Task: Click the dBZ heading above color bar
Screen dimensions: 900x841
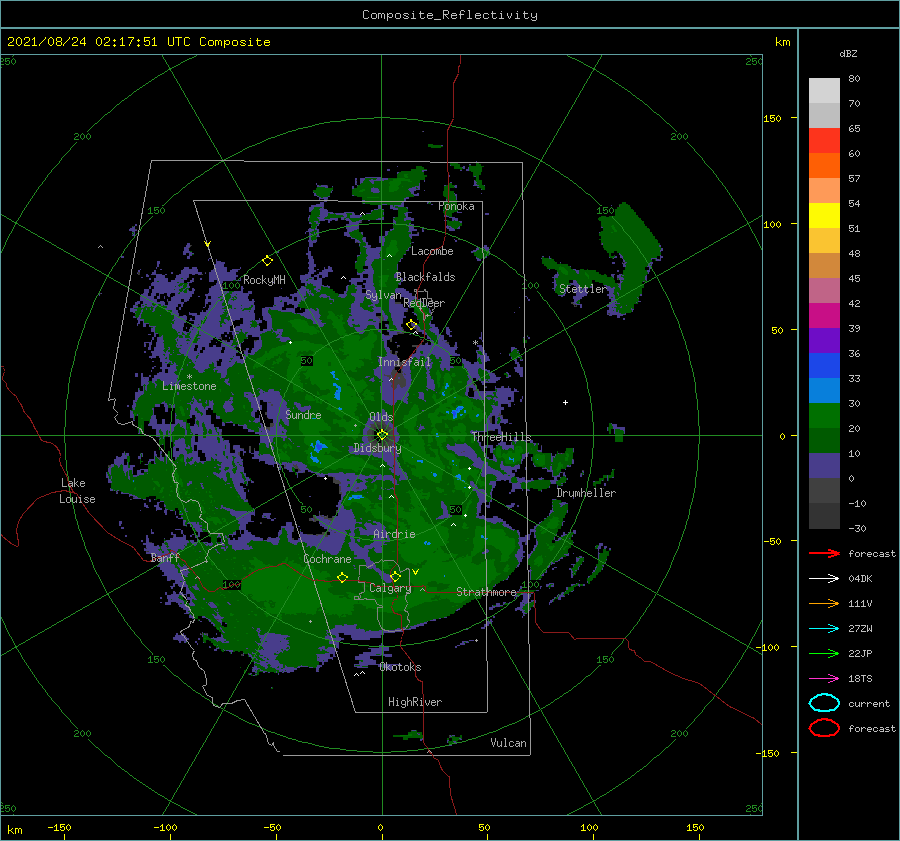Action: (x=848, y=53)
